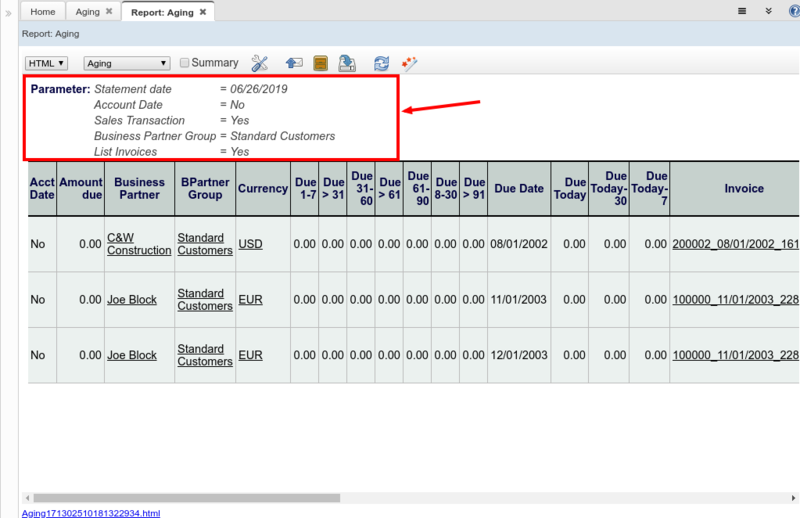This screenshot has width=800, height=518.
Task: Click the customize report wrench icon
Action: (x=259, y=63)
